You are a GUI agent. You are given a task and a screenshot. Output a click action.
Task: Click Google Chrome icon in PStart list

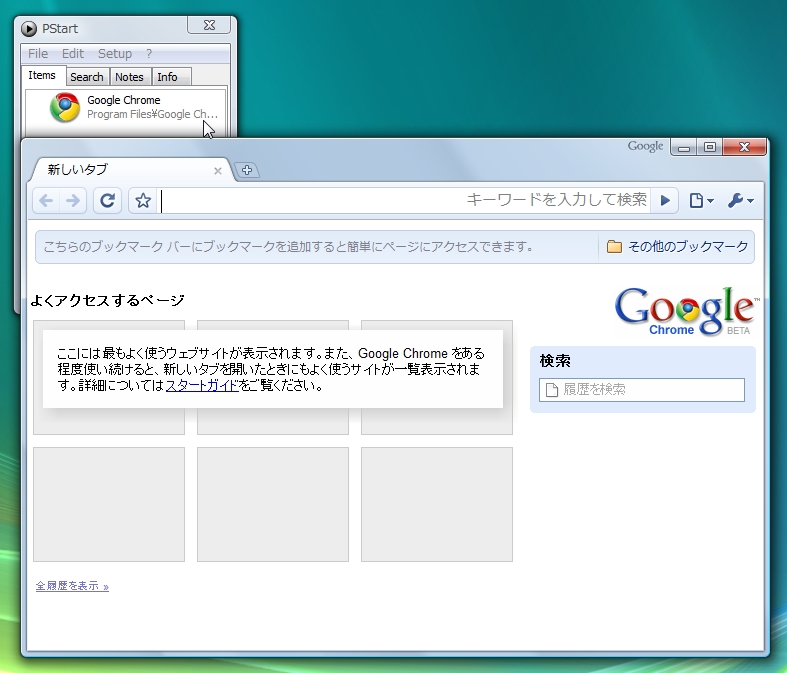coord(65,107)
